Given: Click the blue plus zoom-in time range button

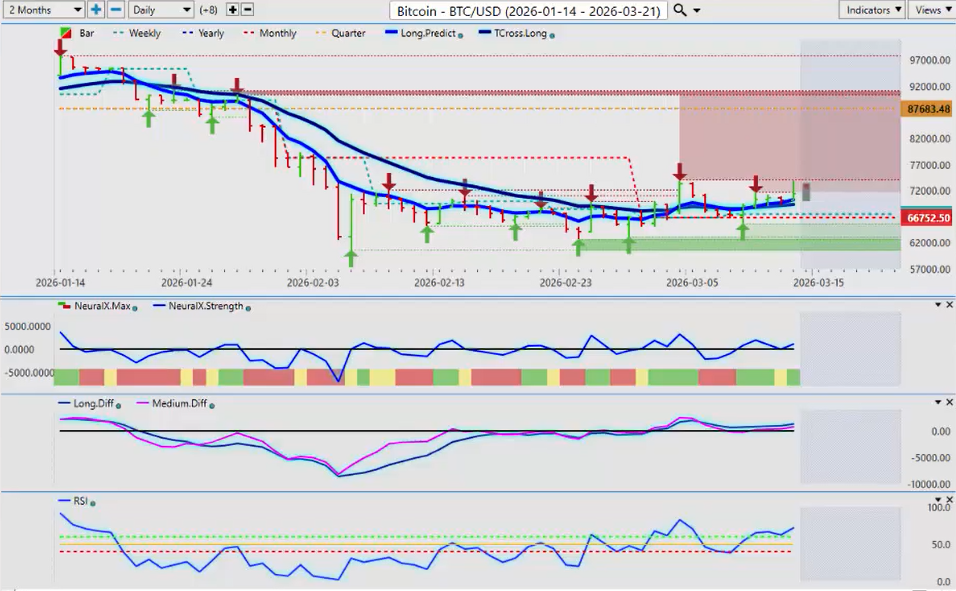Looking at the screenshot, I should pos(96,9).
